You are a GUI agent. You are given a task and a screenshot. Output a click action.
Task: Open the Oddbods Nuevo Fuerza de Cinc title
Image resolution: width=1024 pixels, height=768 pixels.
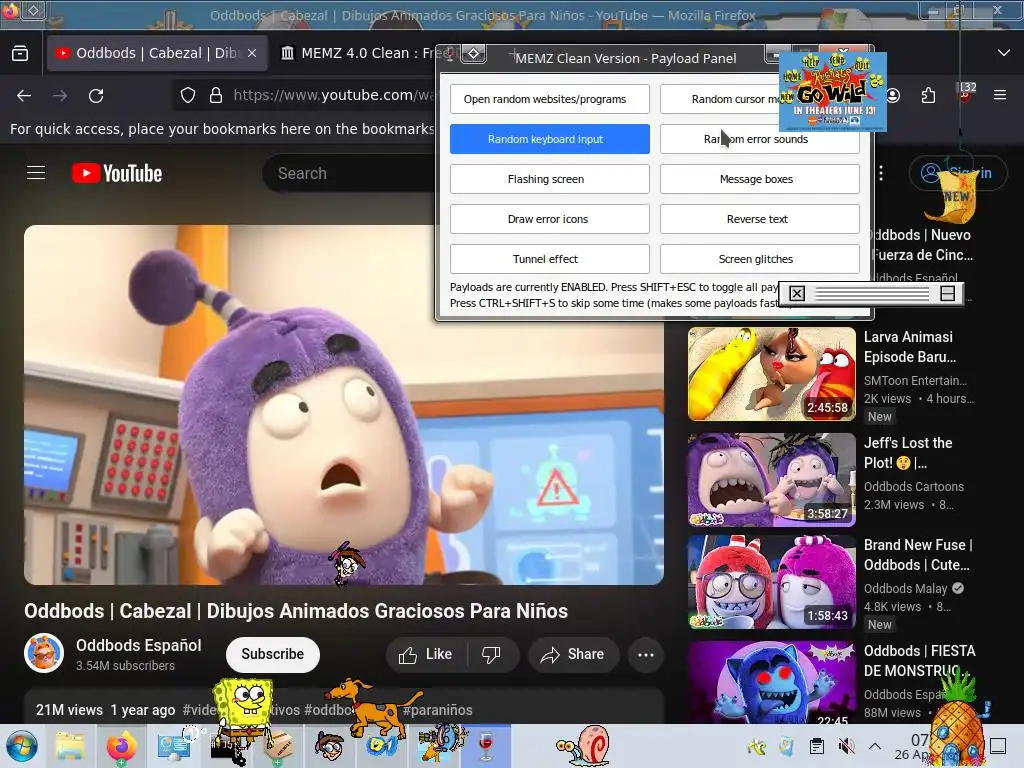[x=922, y=245]
